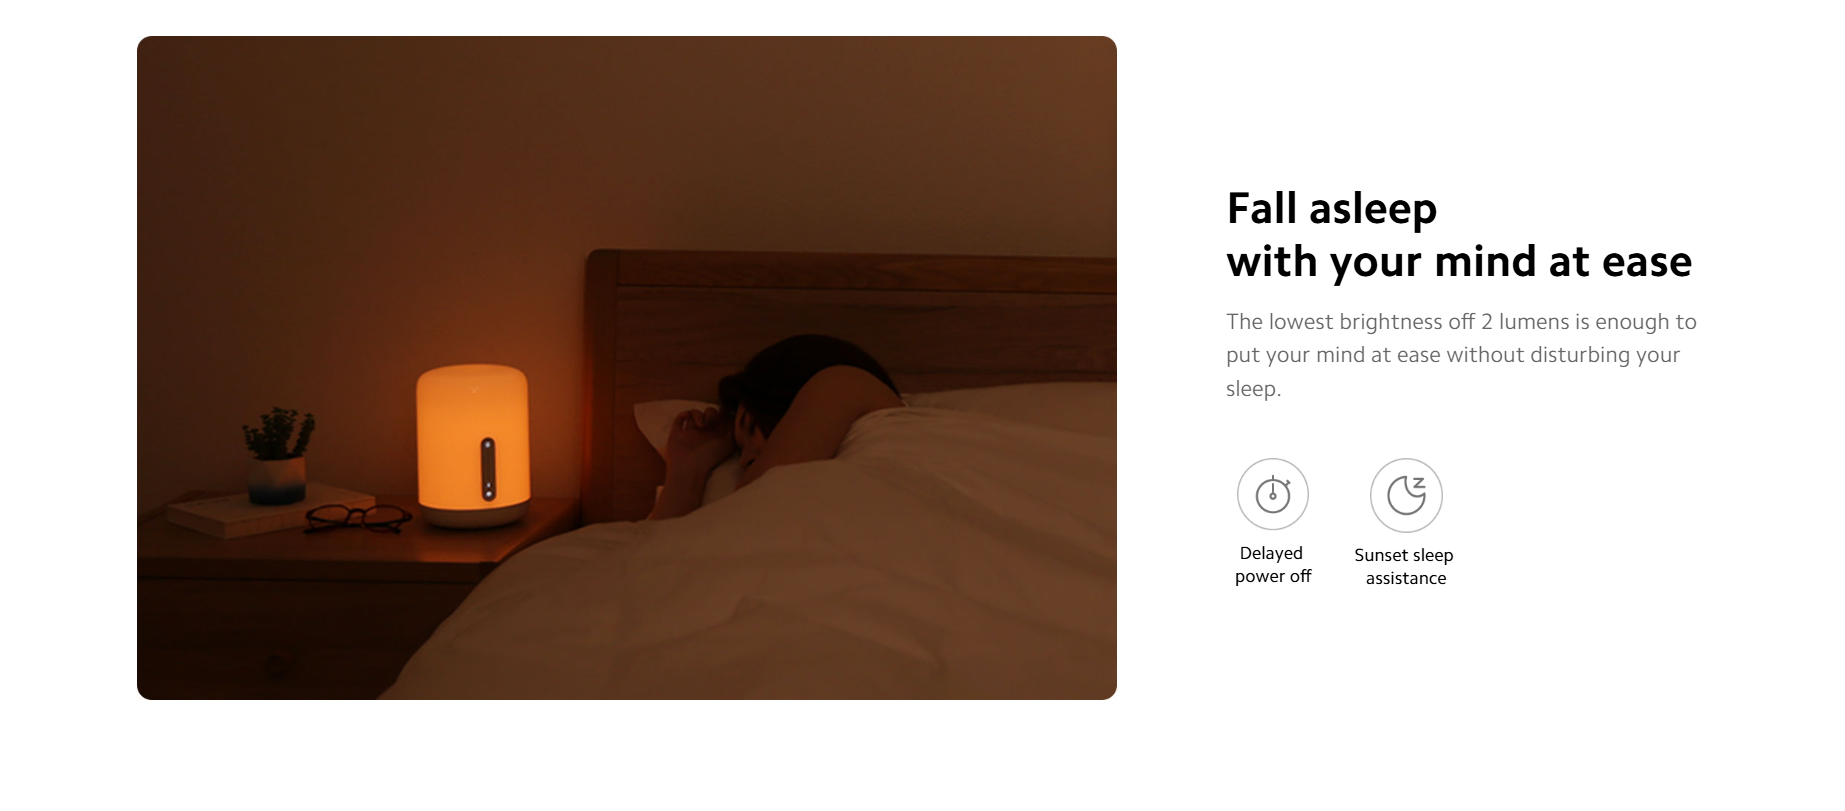
Task: Click the wooden headboard of the bed
Action: pyautogui.click(x=850, y=310)
